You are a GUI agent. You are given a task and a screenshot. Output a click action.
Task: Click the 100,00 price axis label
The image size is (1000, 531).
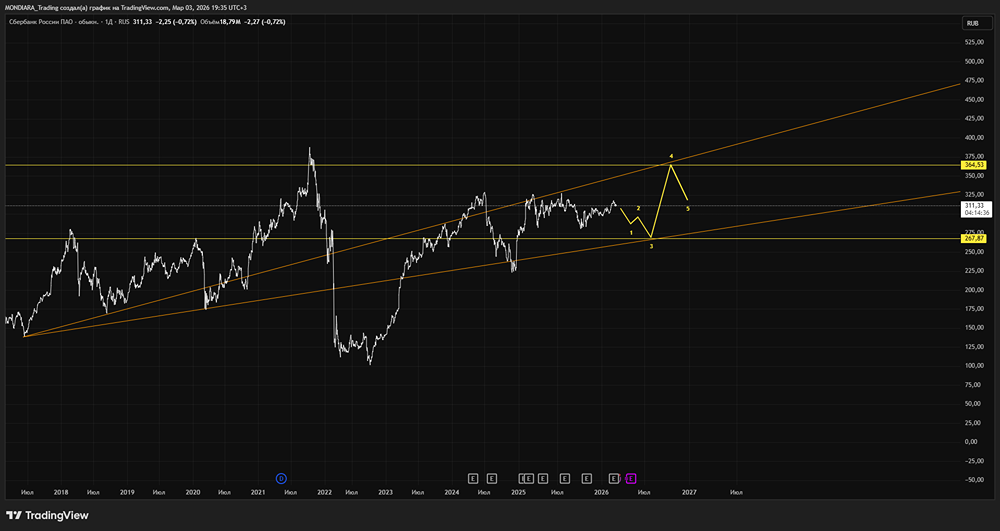point(973,366)
